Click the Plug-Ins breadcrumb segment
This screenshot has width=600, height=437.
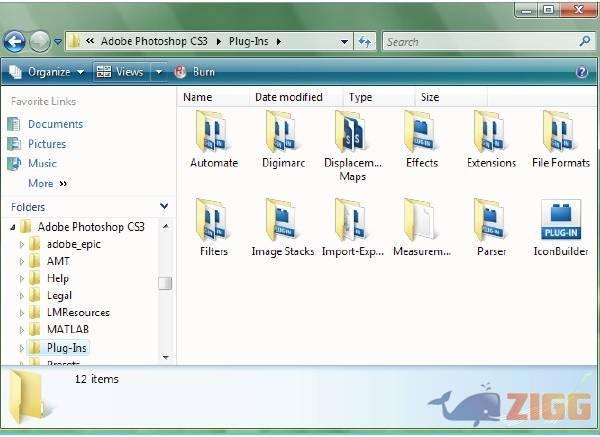(x=249, y=41)
